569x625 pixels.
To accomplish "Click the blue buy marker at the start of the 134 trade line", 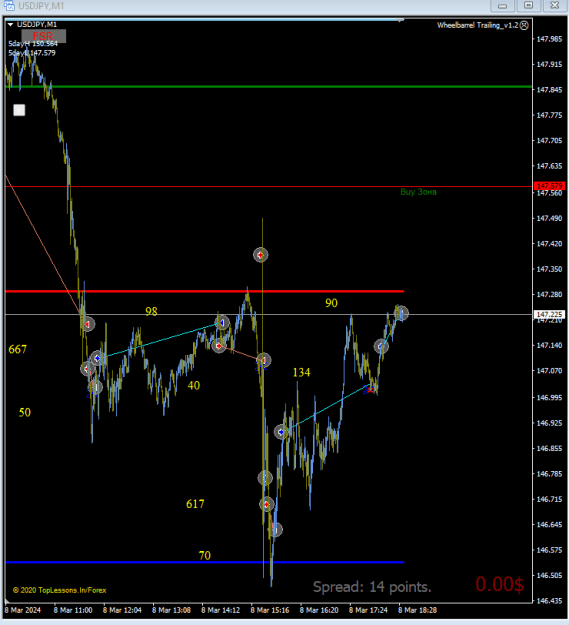I will point(281,432).
